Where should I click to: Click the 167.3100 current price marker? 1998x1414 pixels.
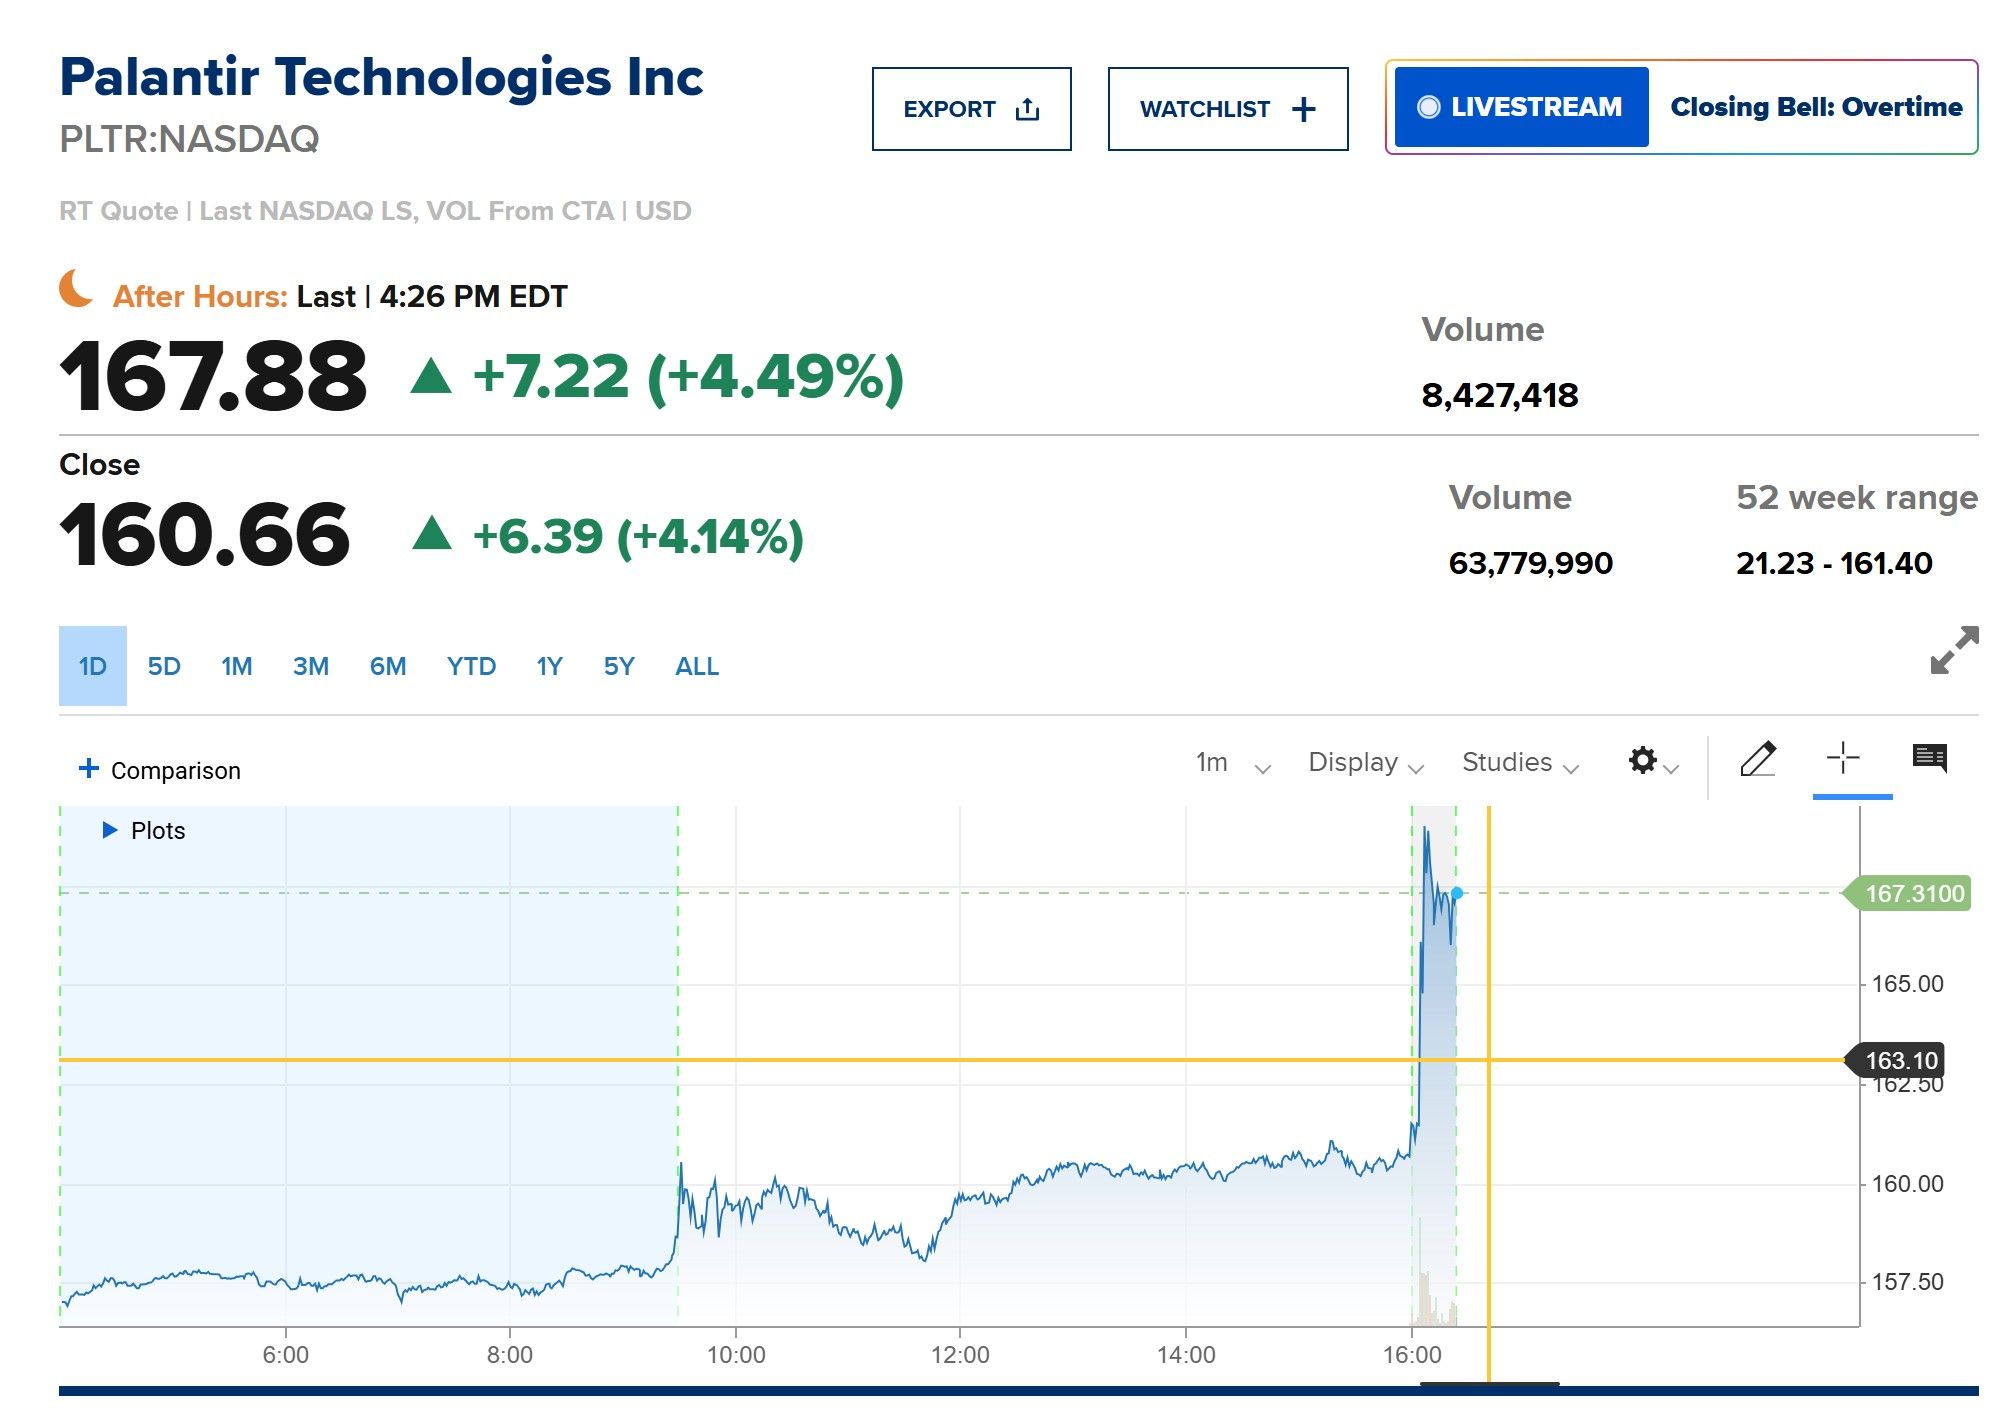click(x=1913, y=893)
